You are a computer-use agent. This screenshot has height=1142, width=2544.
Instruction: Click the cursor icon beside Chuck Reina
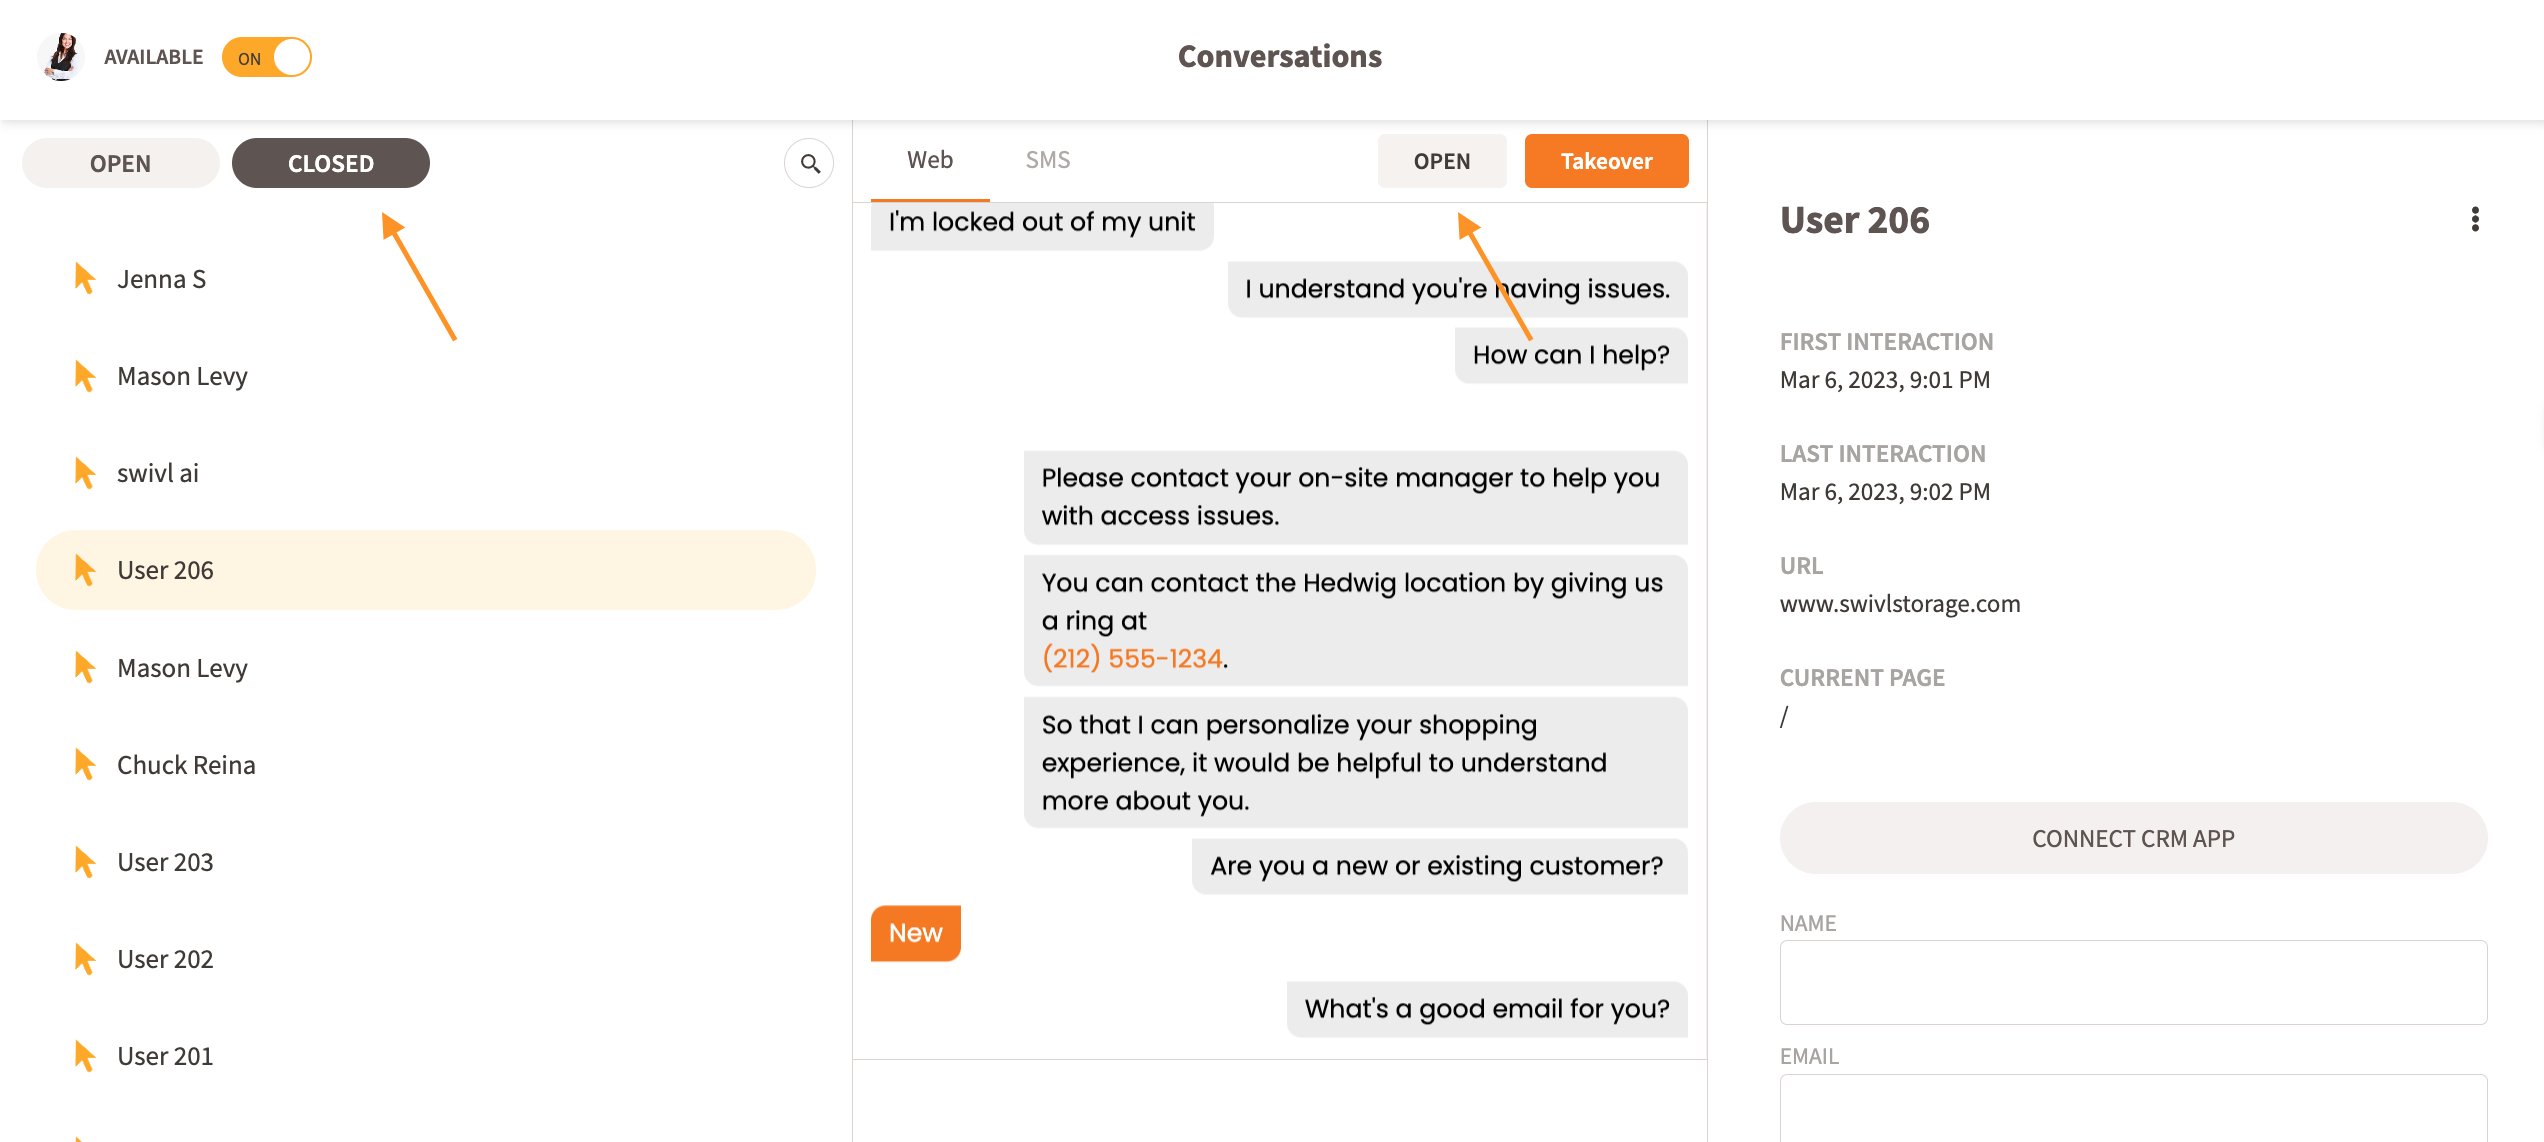click(x=85, y=764)
